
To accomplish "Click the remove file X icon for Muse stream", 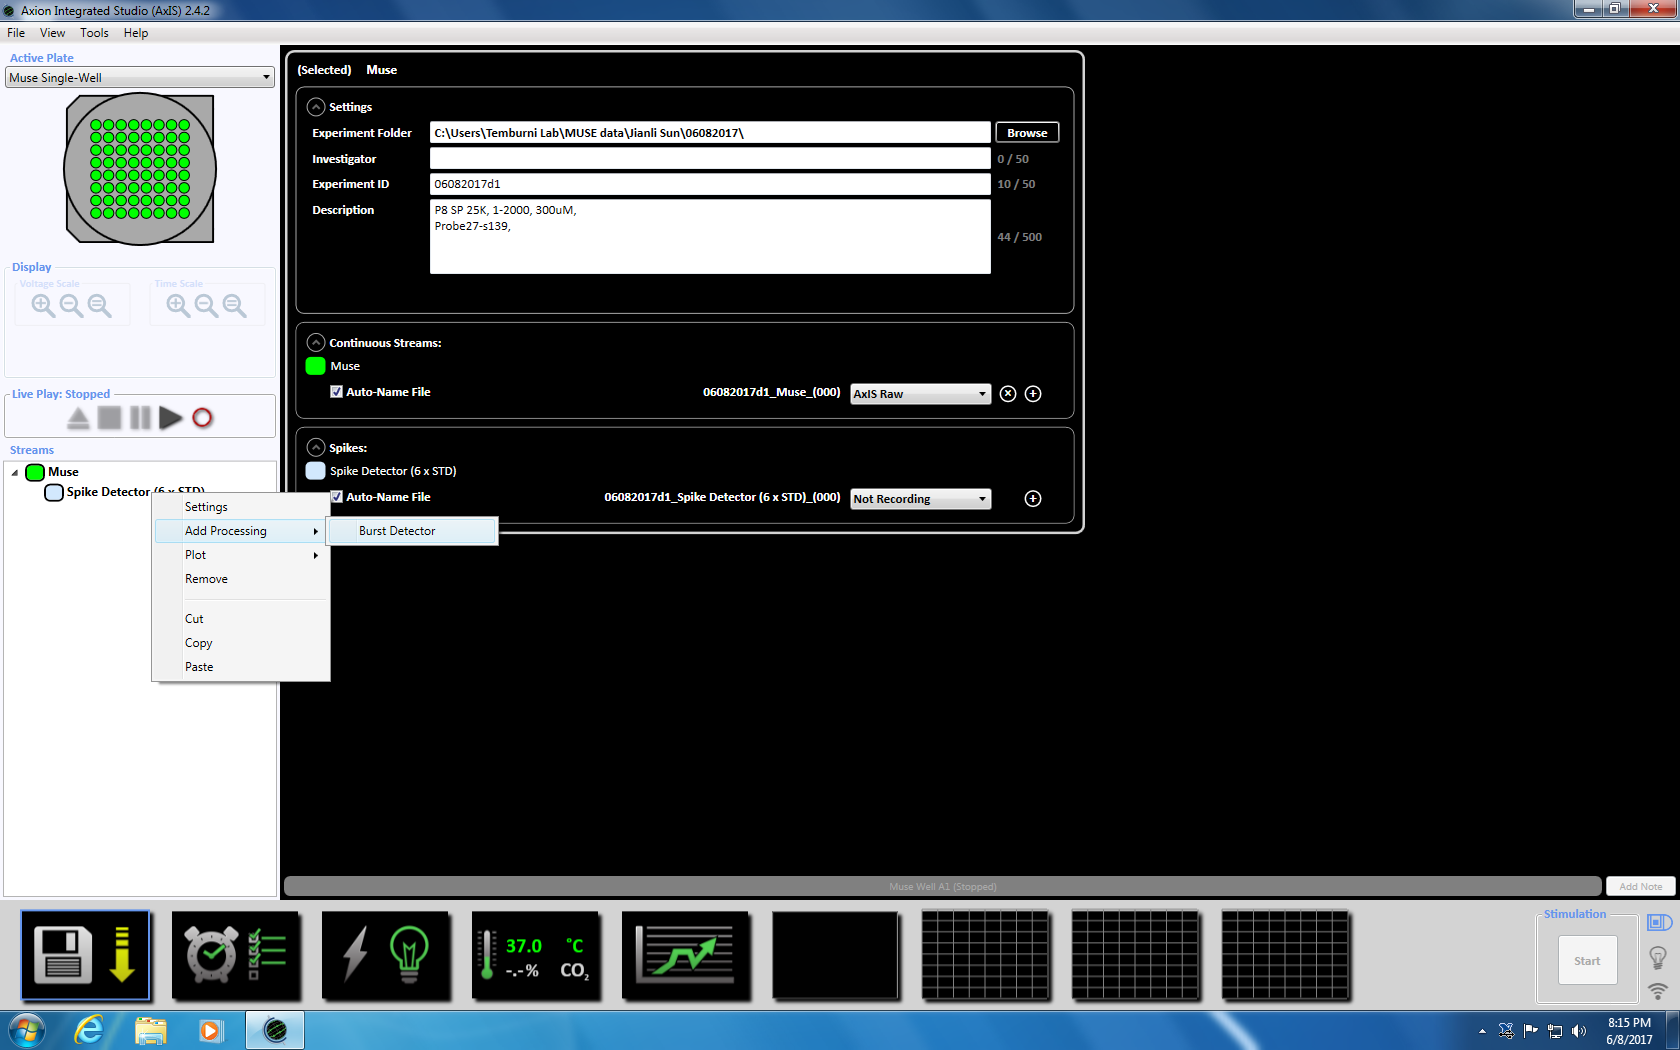I will 1008,394.
